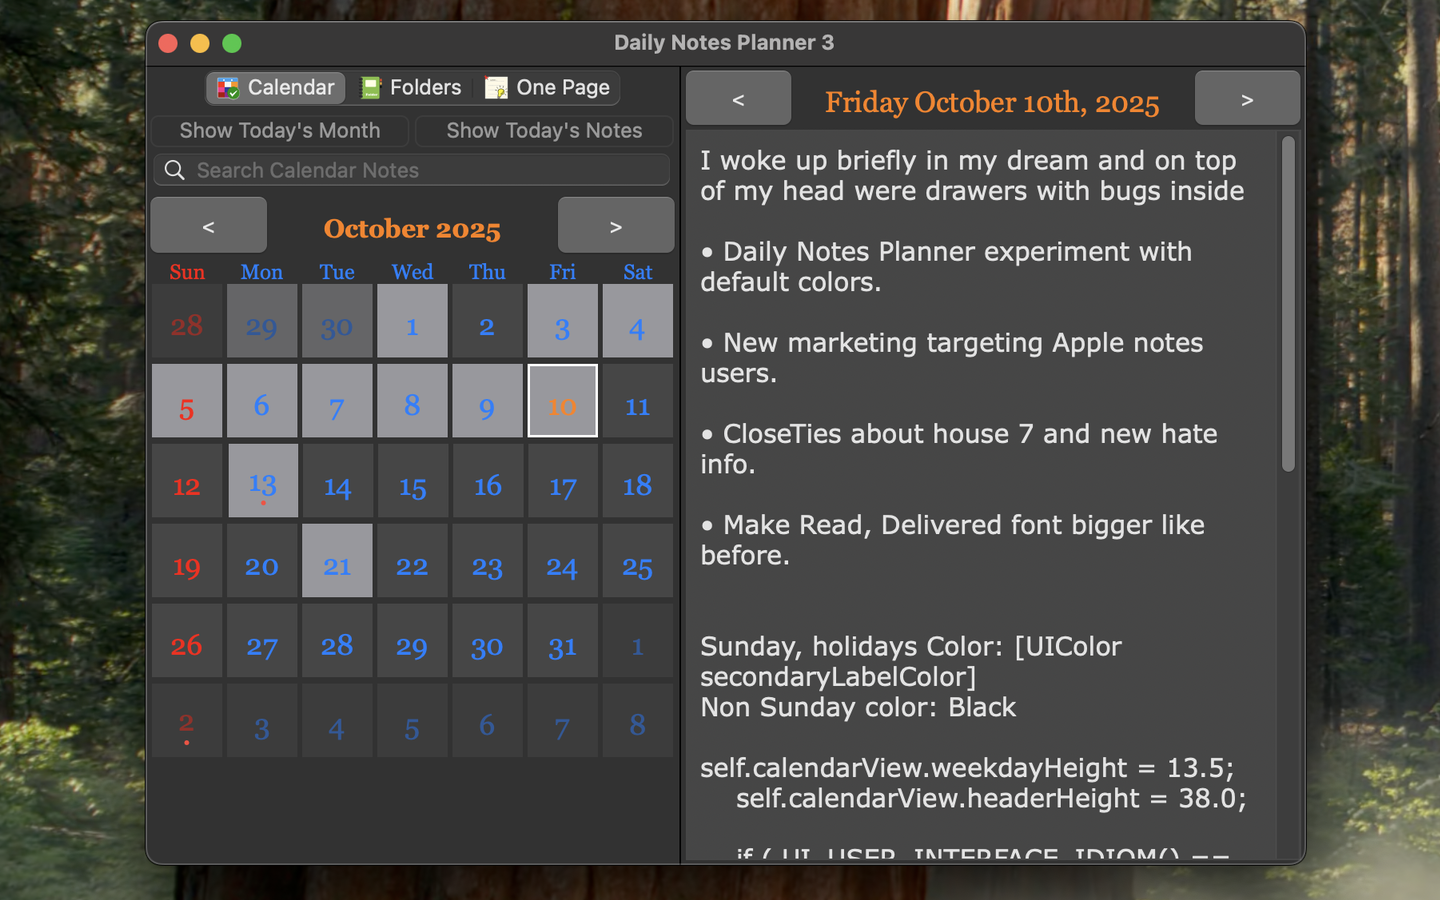Click the One Page note icon
Screen dimensions: 1440x900
(x=496, y=88)
